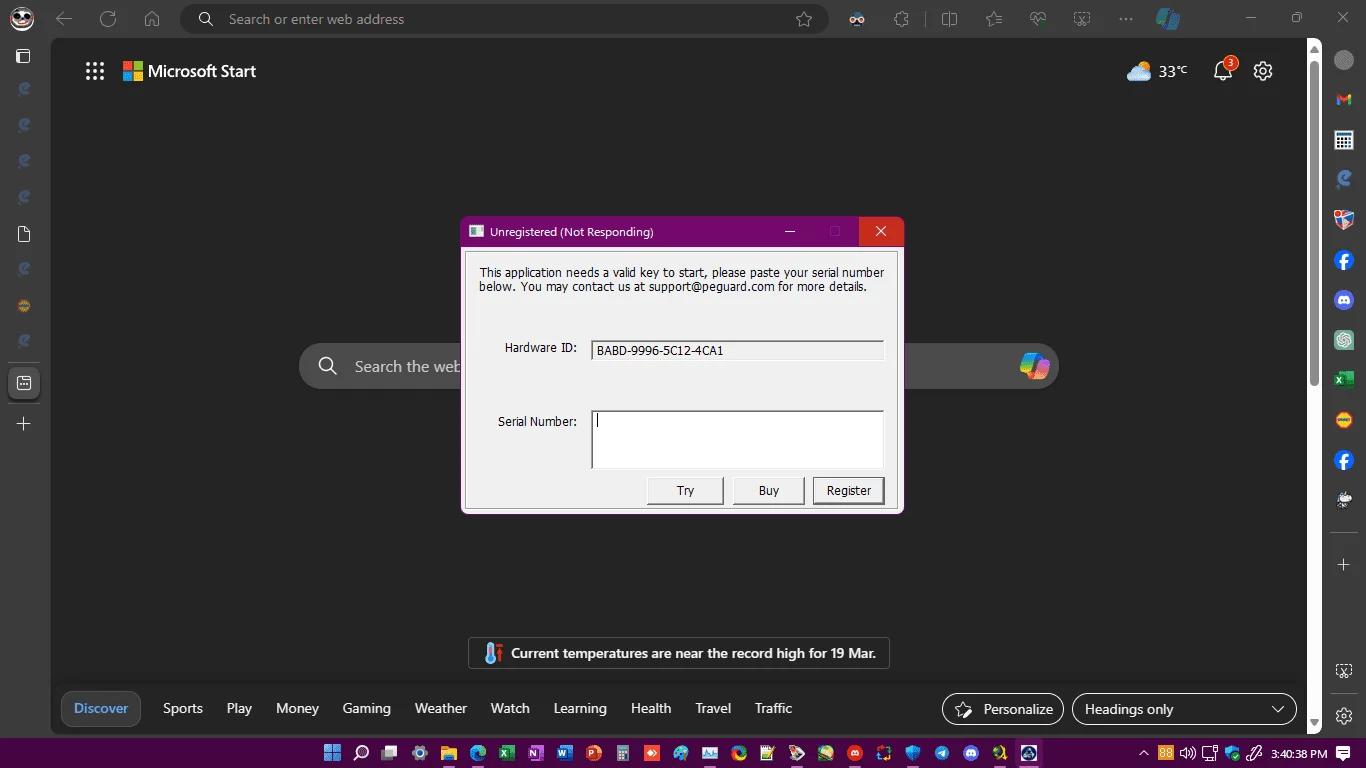
Task: Open the tab actions menu
Action: coord(23,56)
